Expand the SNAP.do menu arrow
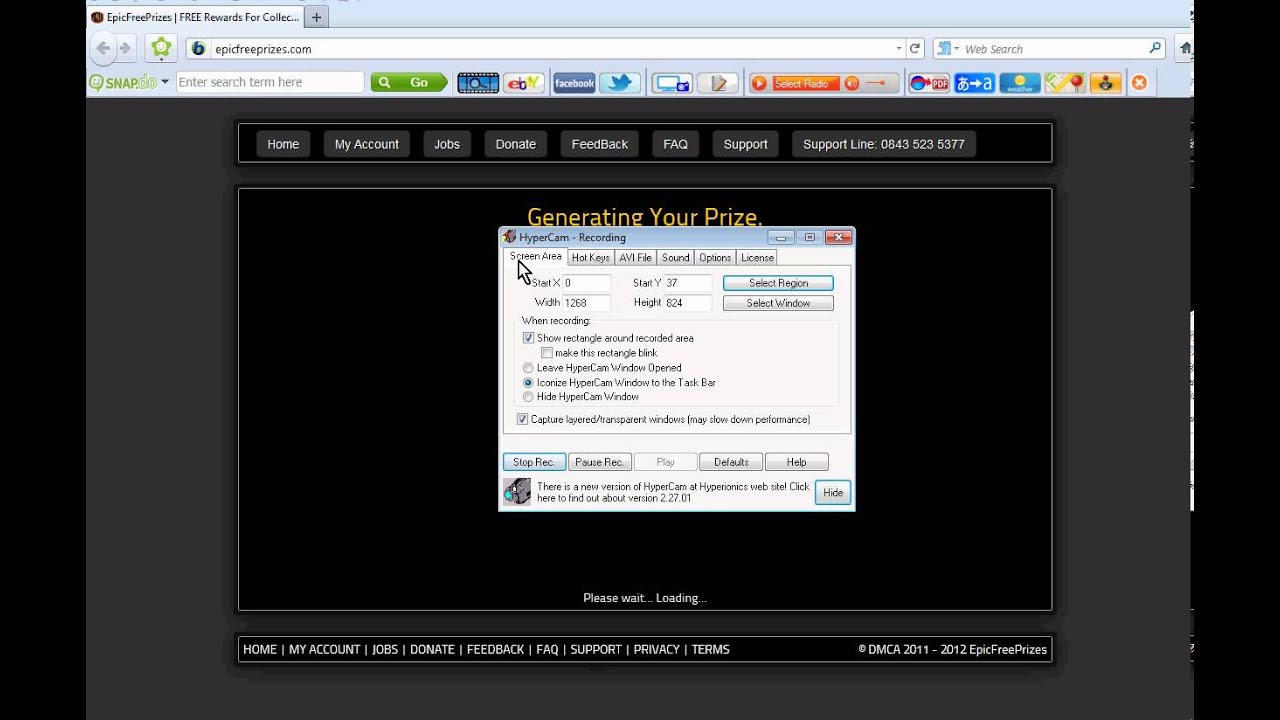Image resolution: width=1280 pixels, height=720 pixels. coord(165,82)
